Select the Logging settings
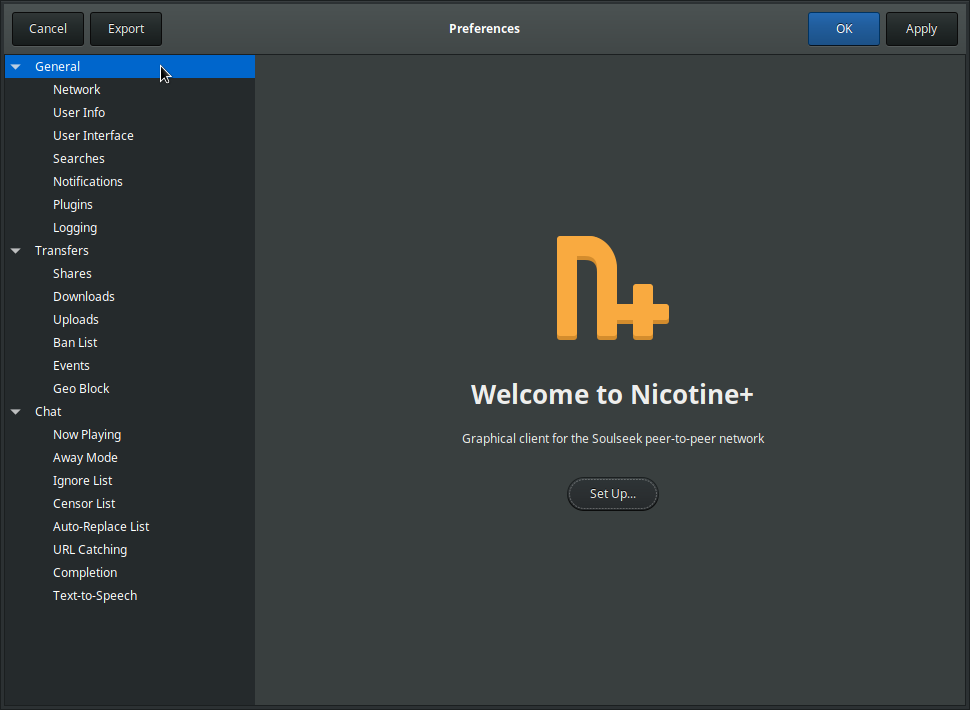Image resolution: width=970 pixels, height=710 pixels. [x=130, y=228]
